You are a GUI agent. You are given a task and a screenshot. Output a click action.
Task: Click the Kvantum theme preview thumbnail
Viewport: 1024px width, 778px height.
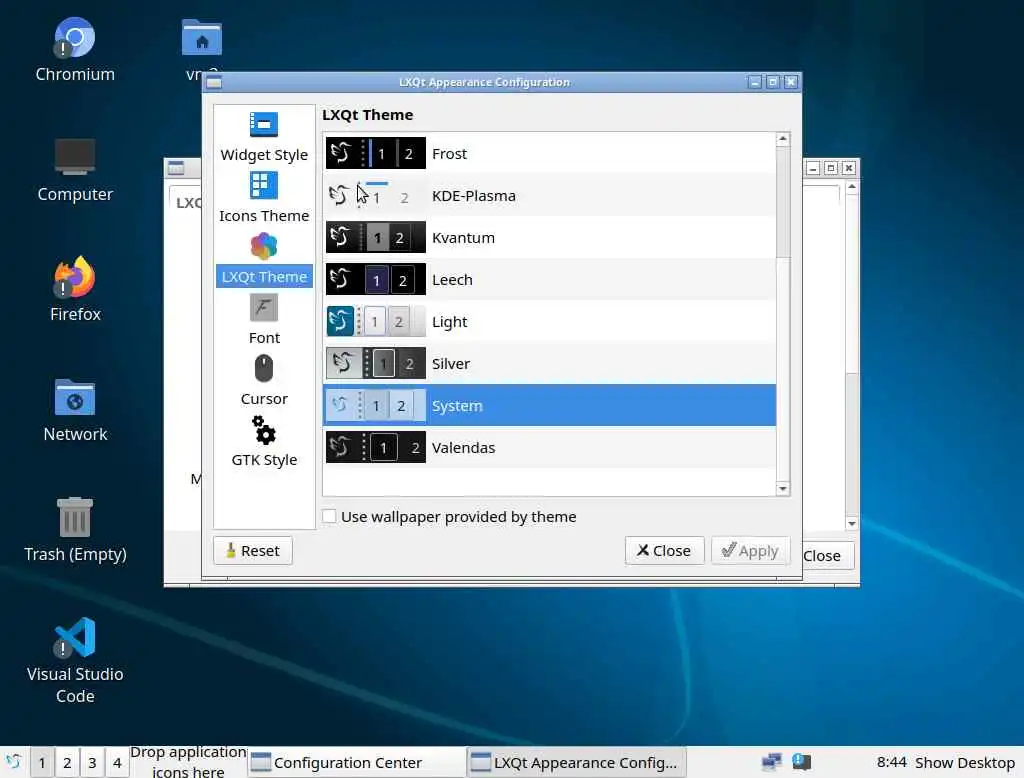point(376,237)
